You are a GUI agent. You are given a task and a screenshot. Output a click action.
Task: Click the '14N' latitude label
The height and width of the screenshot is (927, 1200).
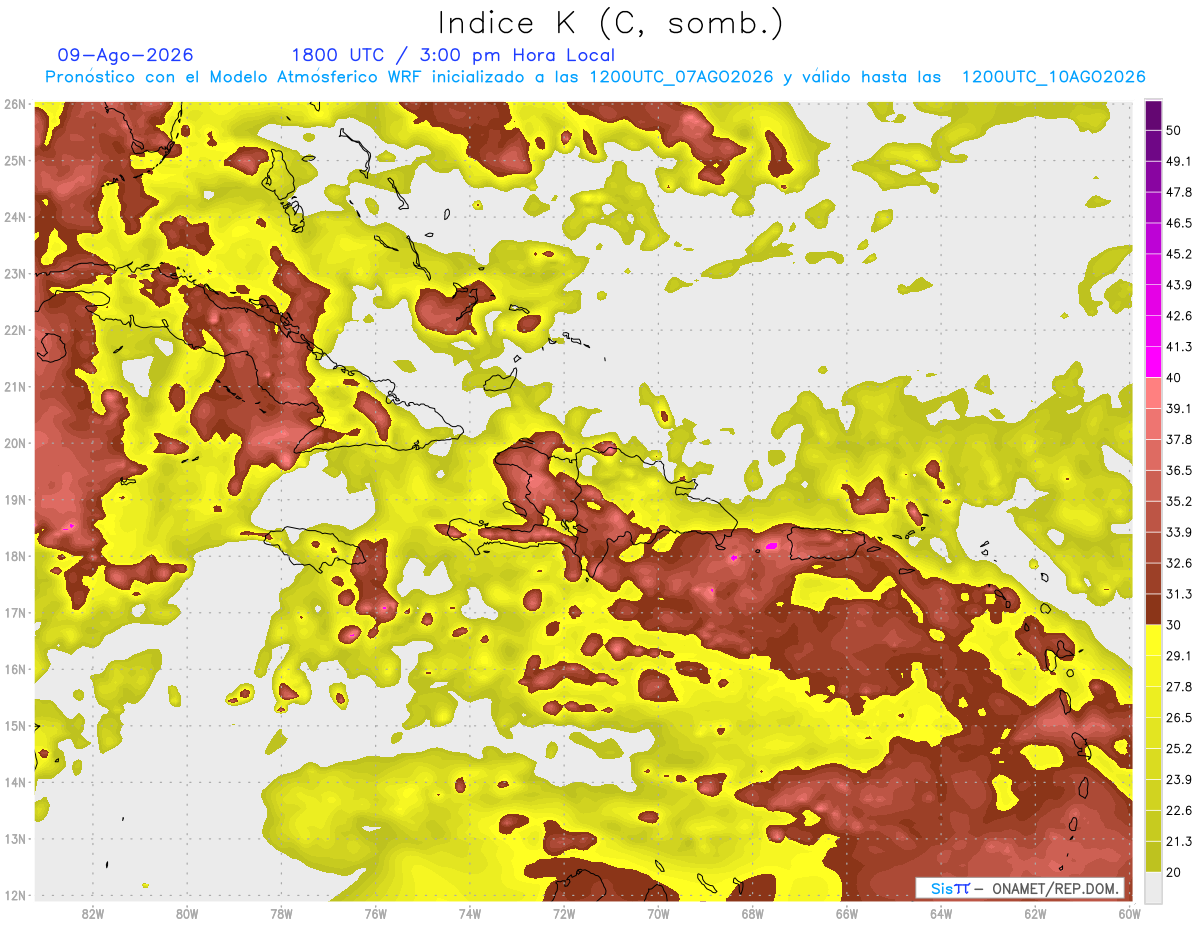point(15,782)
